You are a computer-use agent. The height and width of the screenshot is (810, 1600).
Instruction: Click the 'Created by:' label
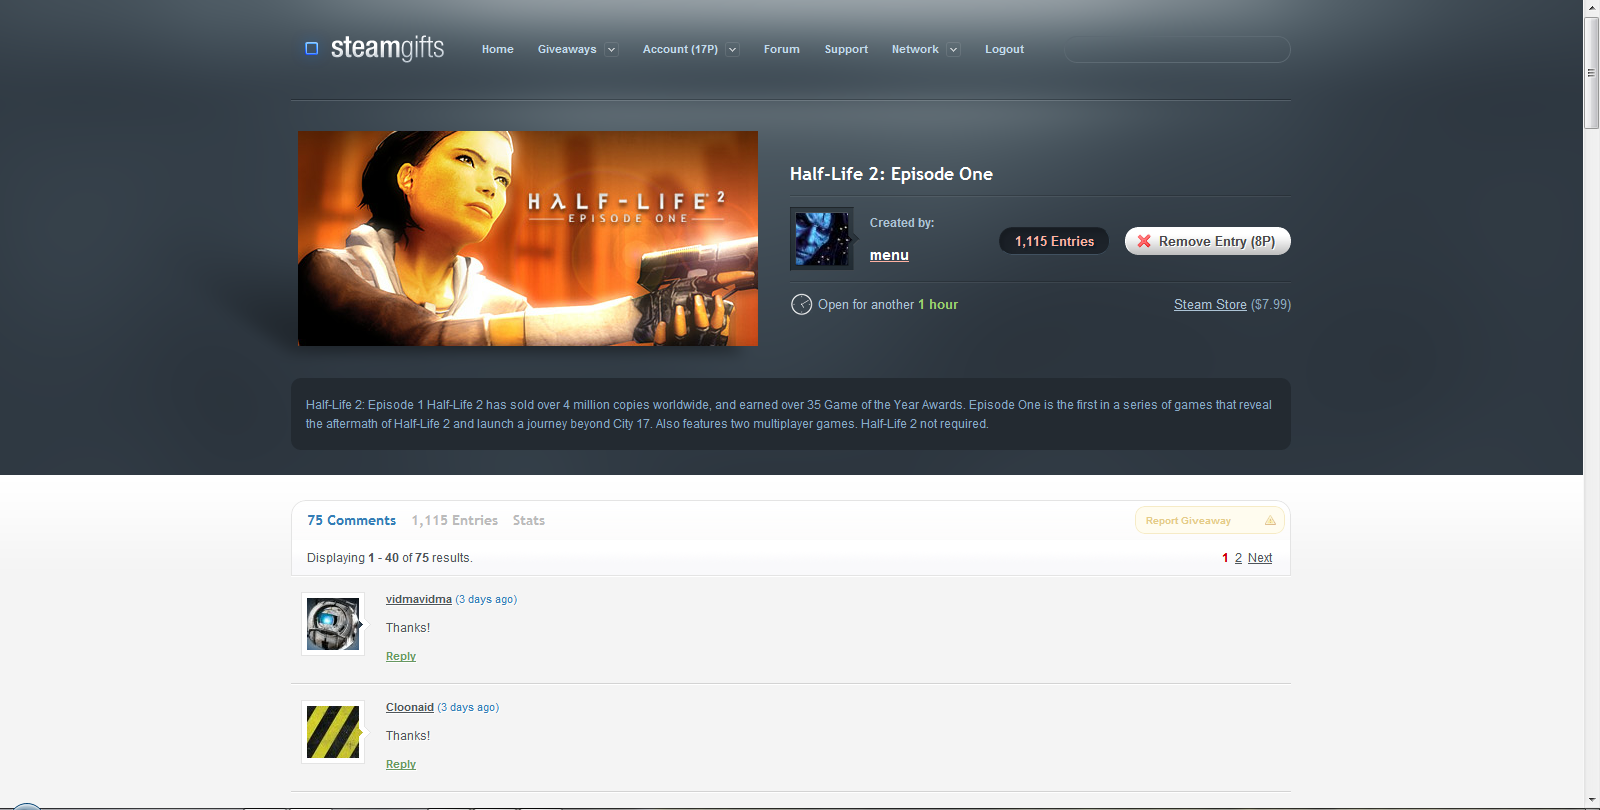(902, 223)
